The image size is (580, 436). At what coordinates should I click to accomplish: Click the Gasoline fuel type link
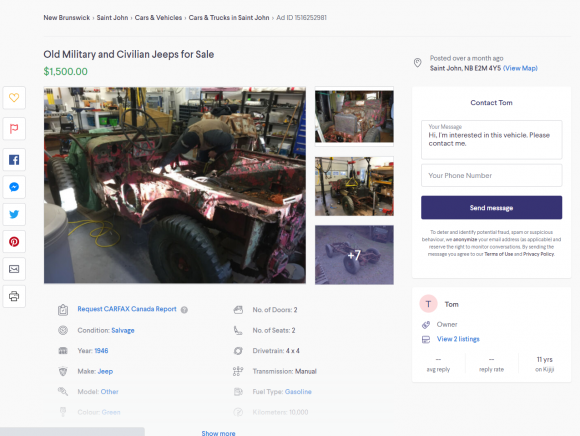tap(298, 392)
